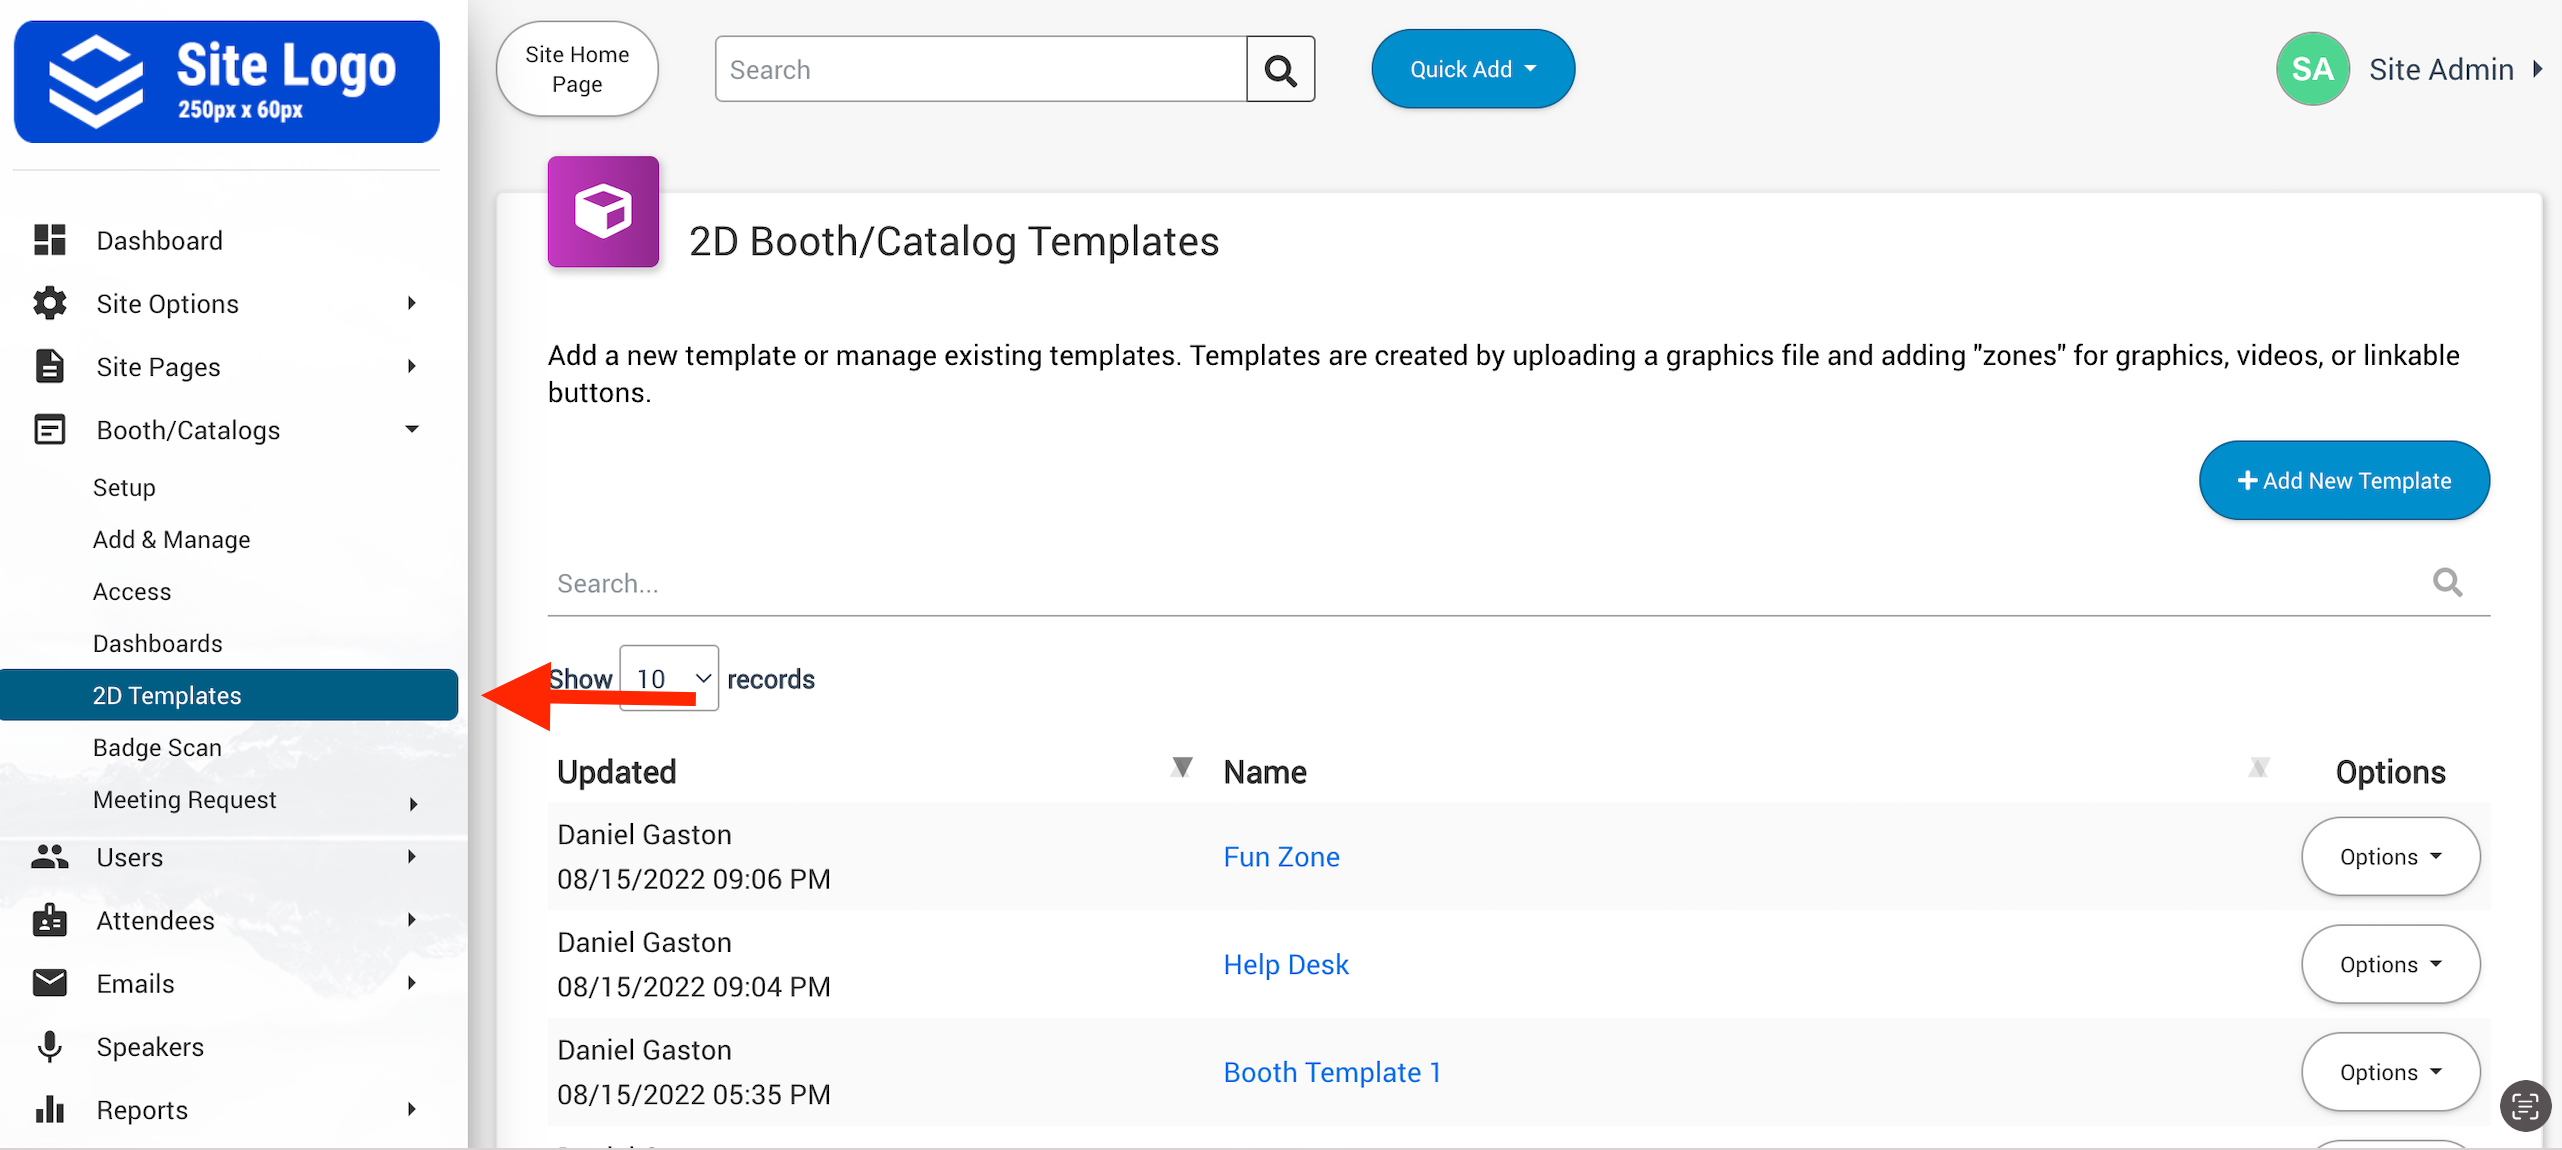2562x1150 pixels.
Task: Expand the Users submenu arrow
Action: pos(411,857)
